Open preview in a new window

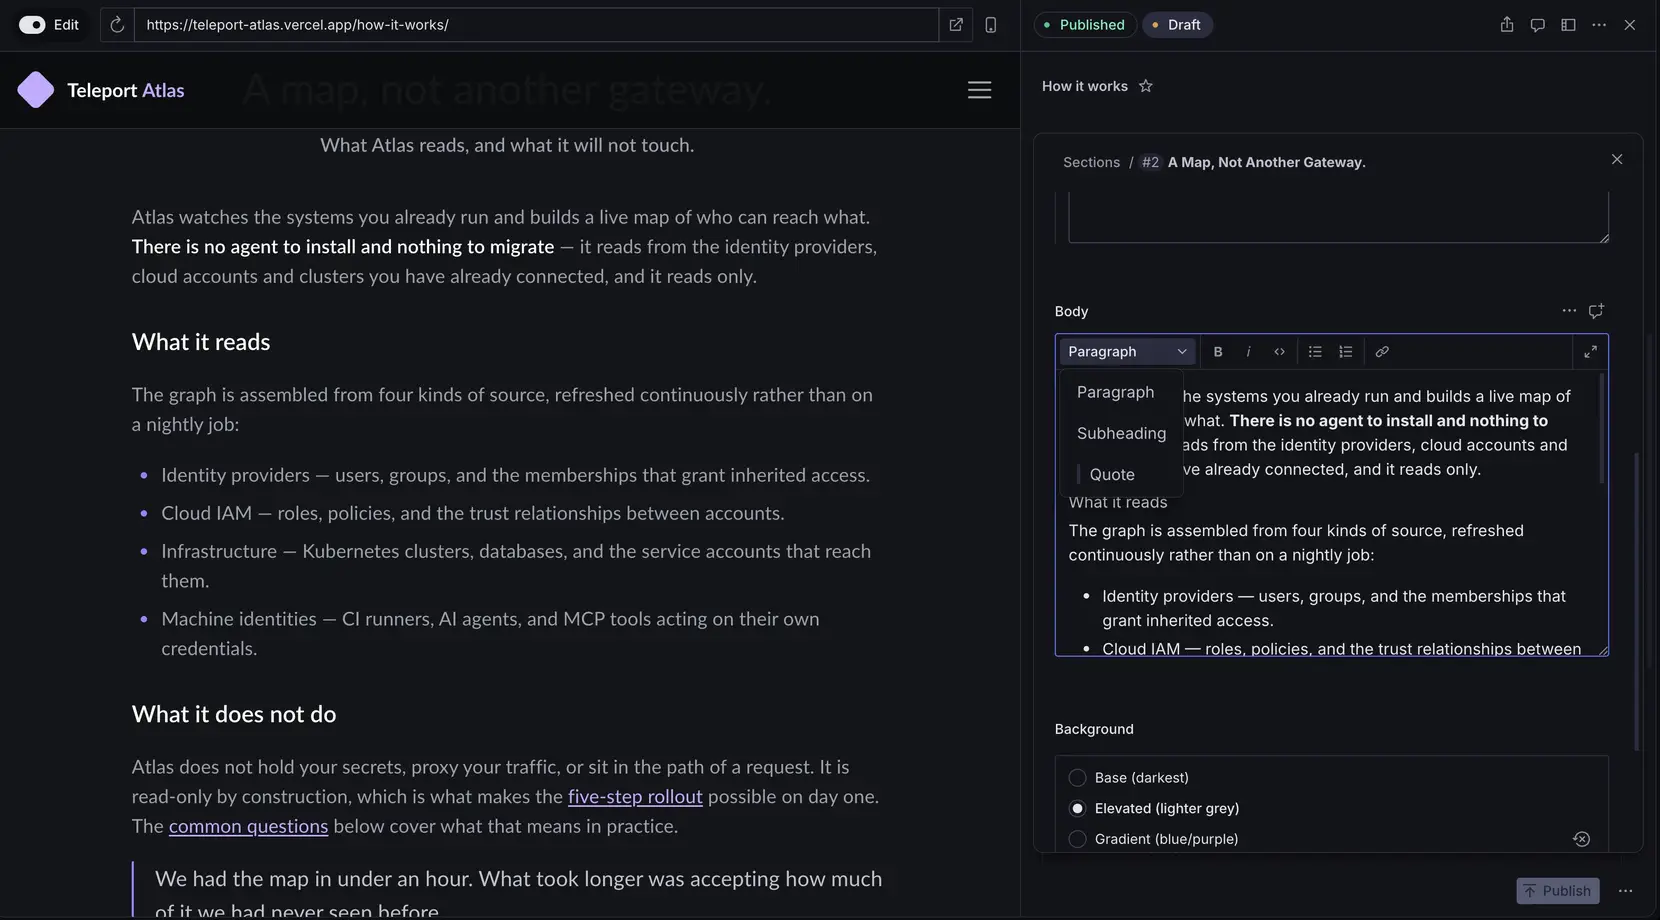(956, 25)
